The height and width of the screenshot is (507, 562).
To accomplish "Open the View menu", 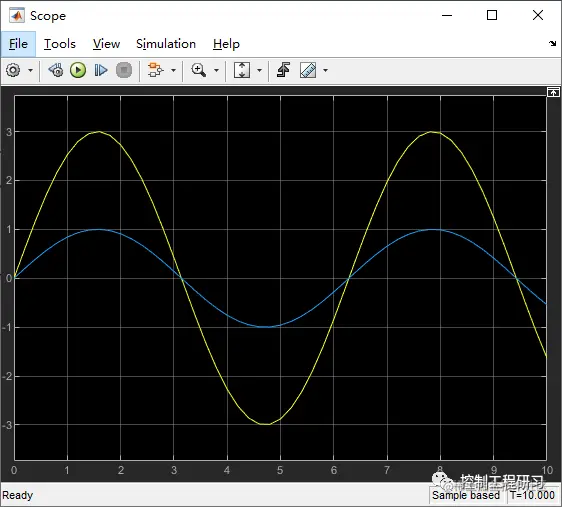I will 106,44.
